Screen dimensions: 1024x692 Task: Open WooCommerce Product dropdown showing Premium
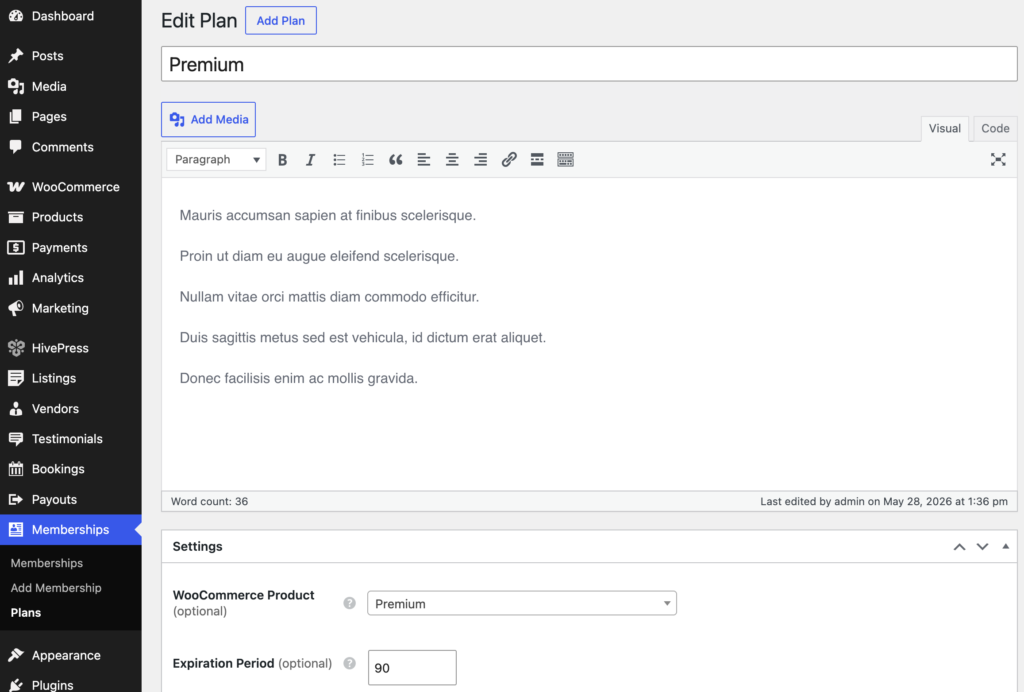(x=522, y=603)
